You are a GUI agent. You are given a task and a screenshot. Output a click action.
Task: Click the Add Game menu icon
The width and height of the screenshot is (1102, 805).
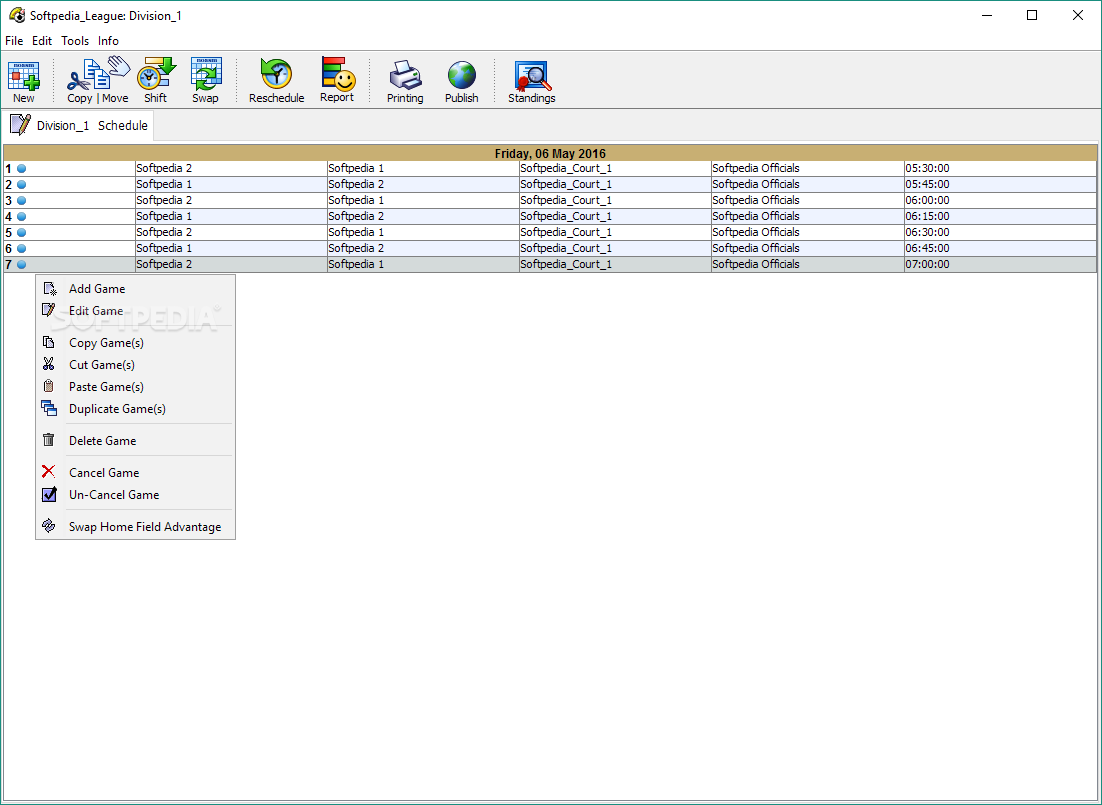point(49,289)
